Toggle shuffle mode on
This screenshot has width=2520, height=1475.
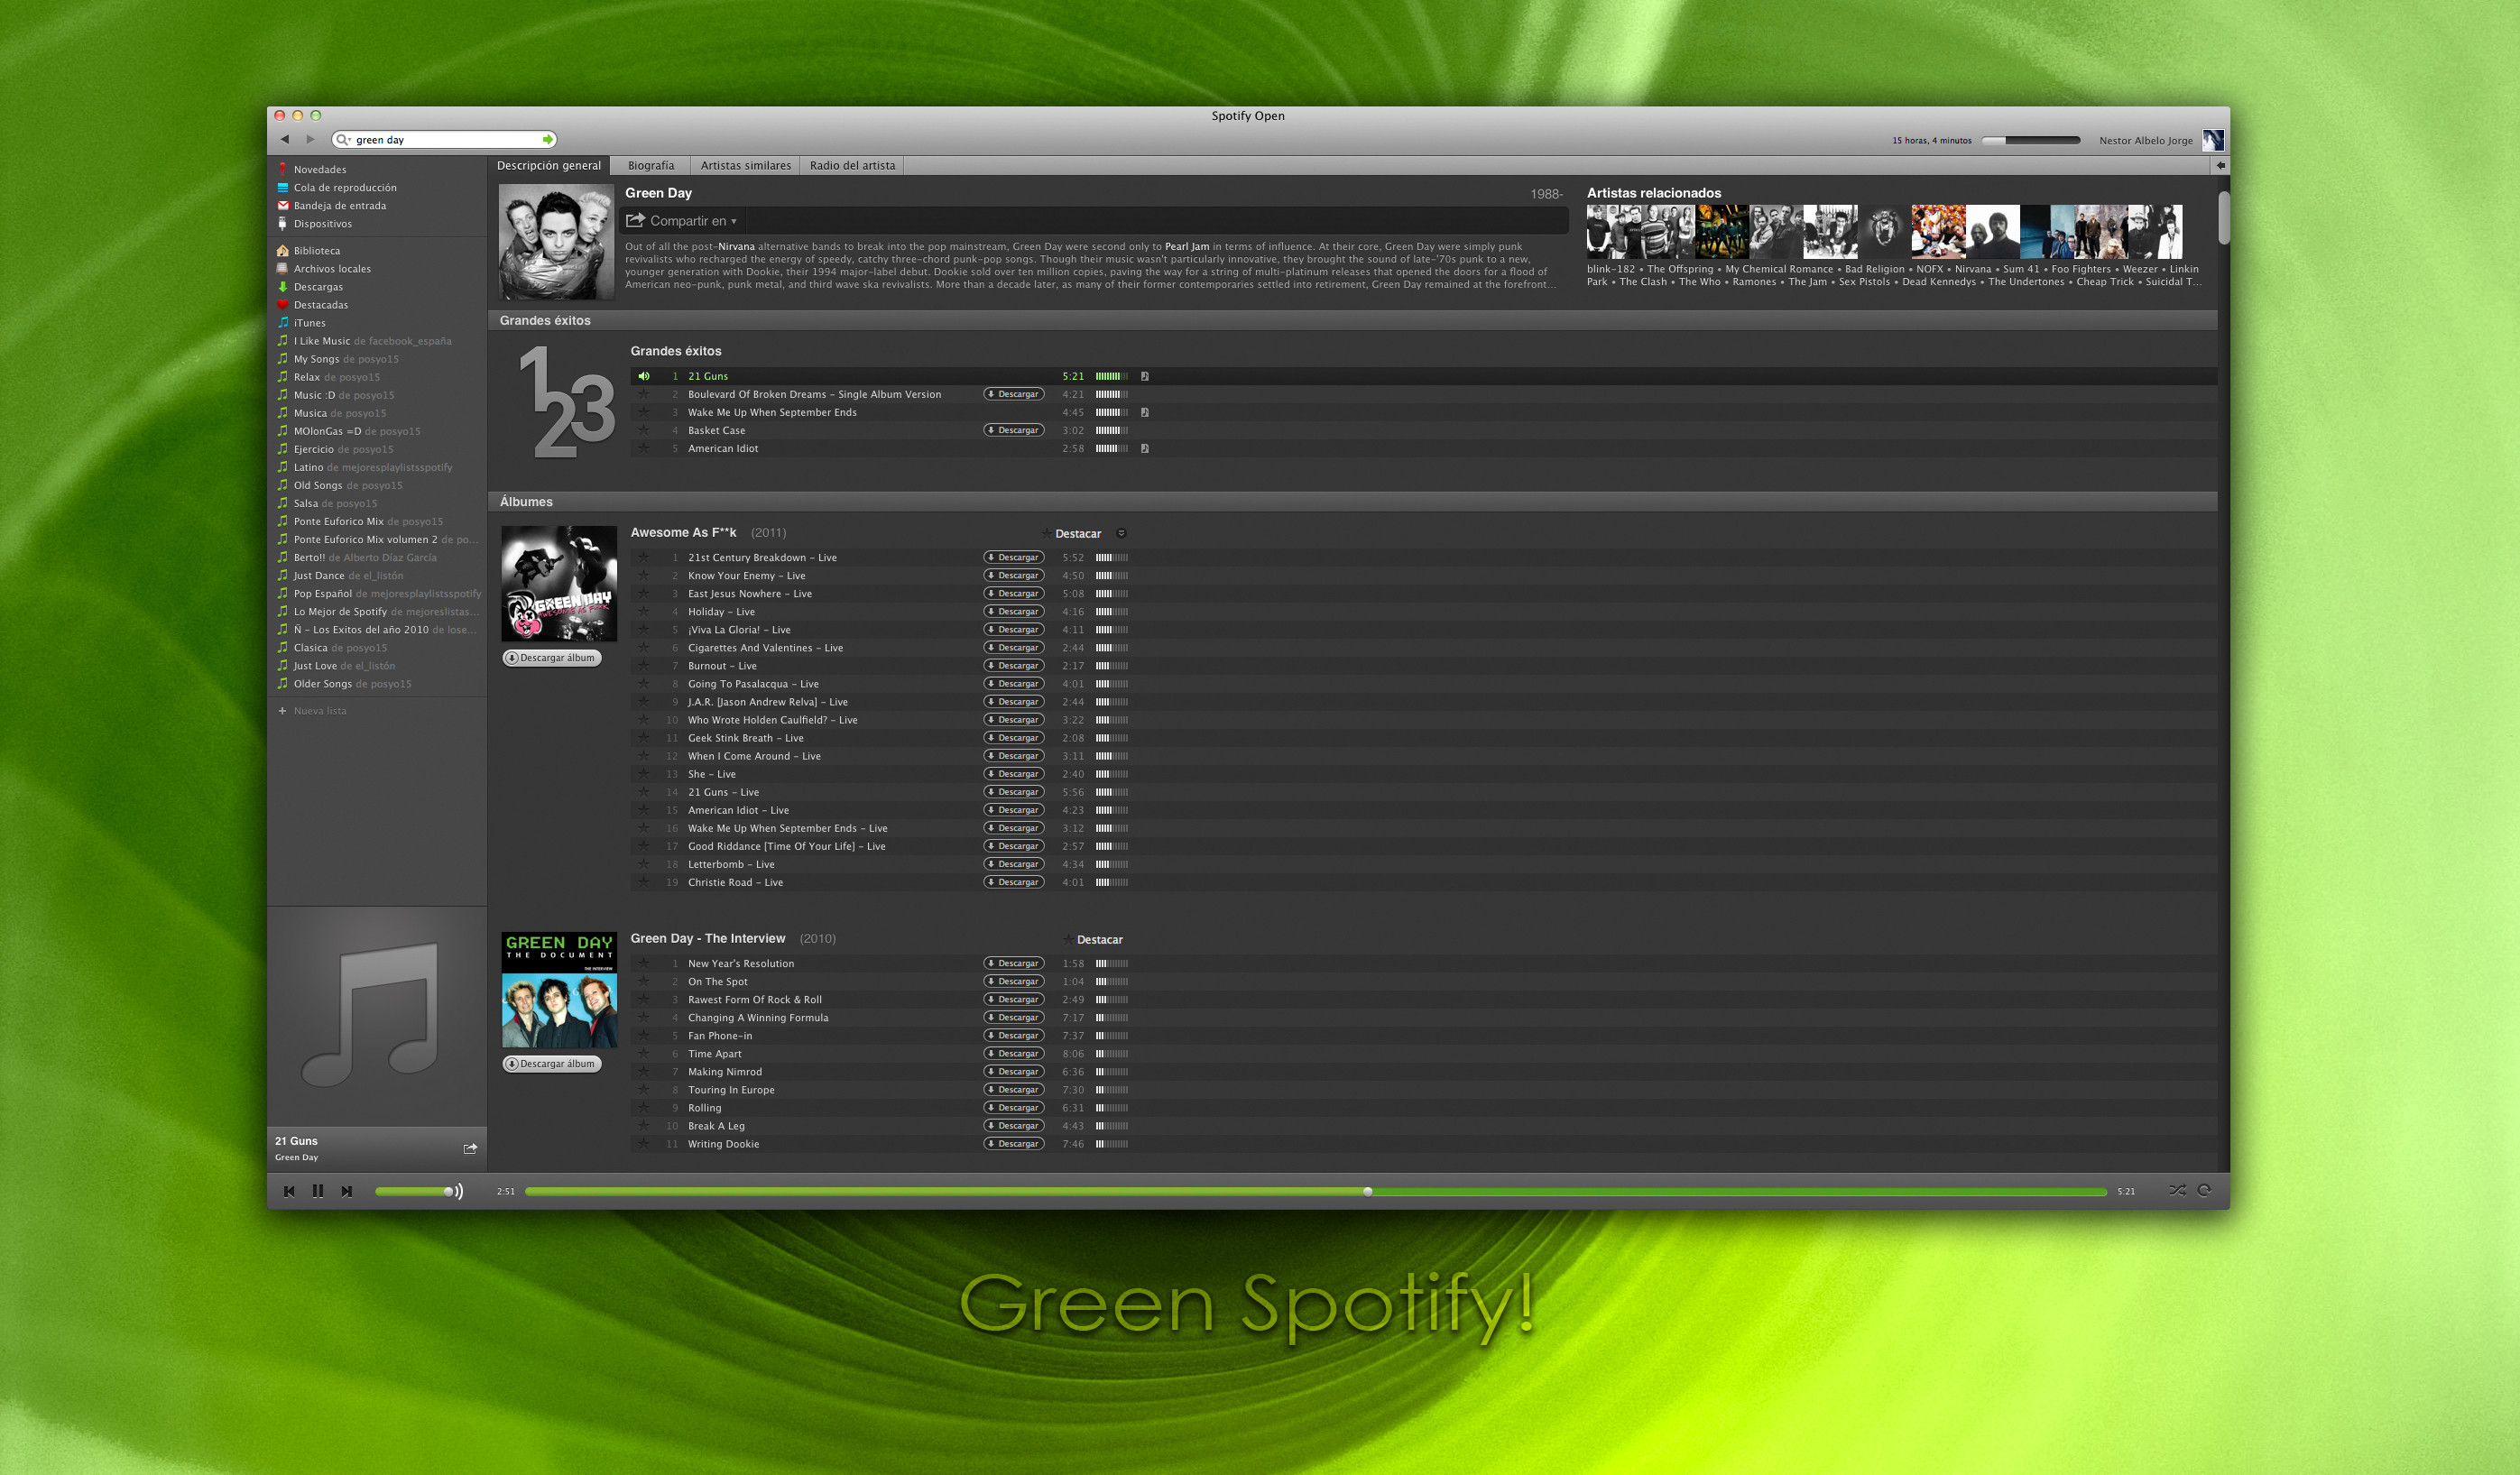[x=2177, y=1190]
